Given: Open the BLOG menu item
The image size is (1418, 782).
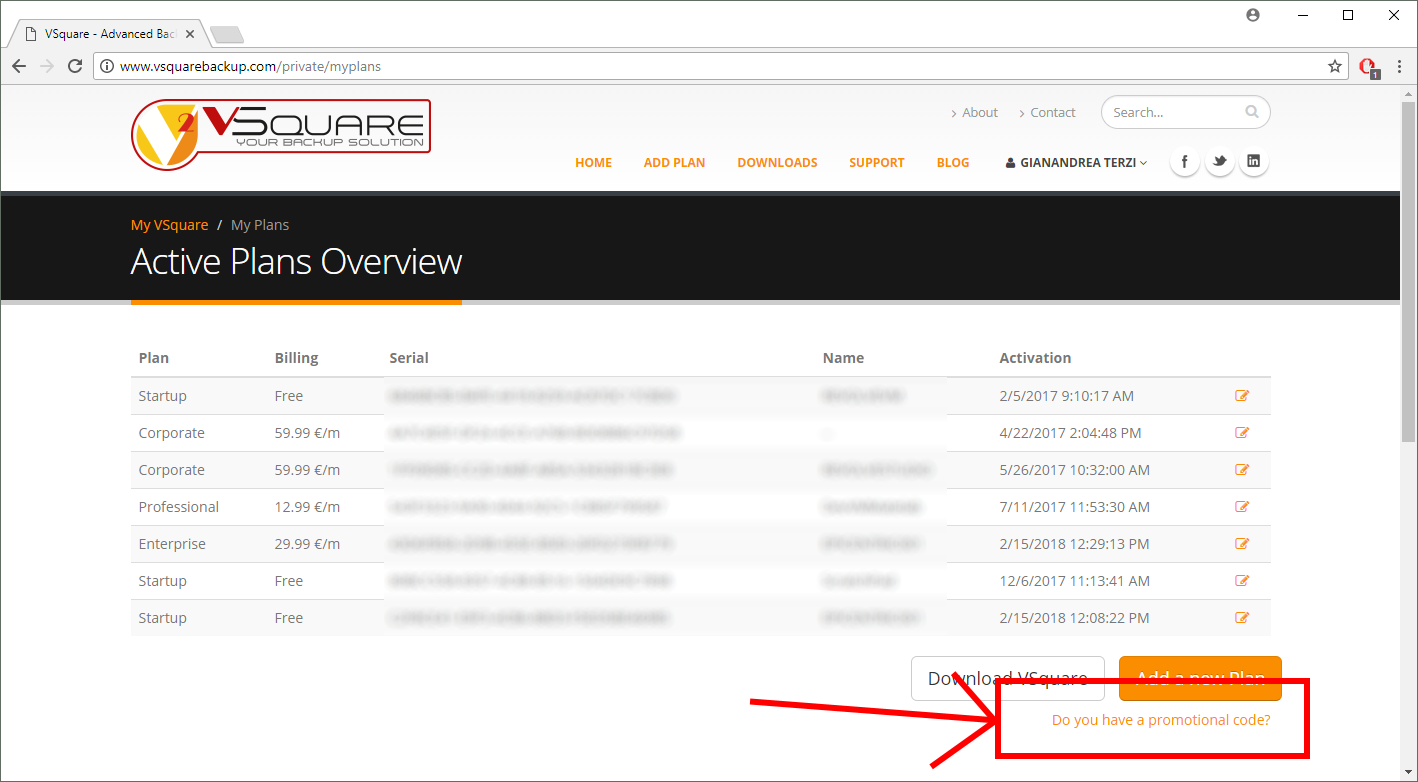Looking at the screenshot, I should point(953,162).
